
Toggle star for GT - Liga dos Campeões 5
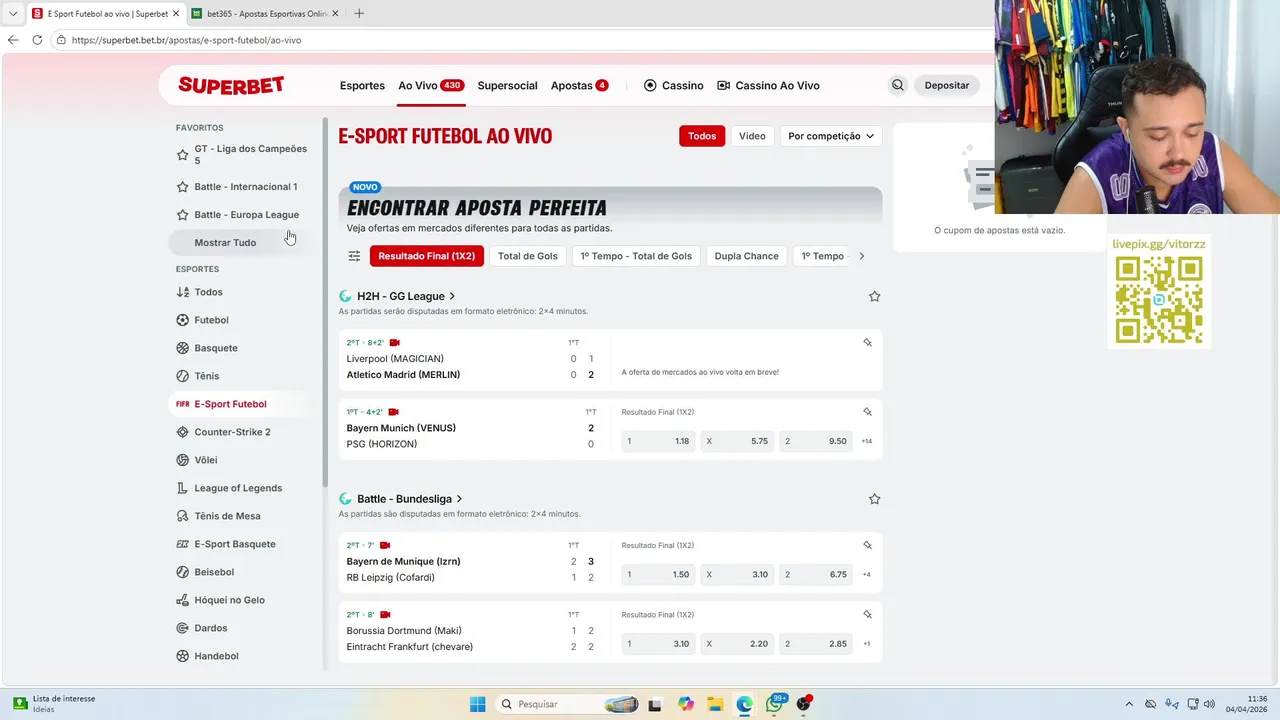[182, 155]
